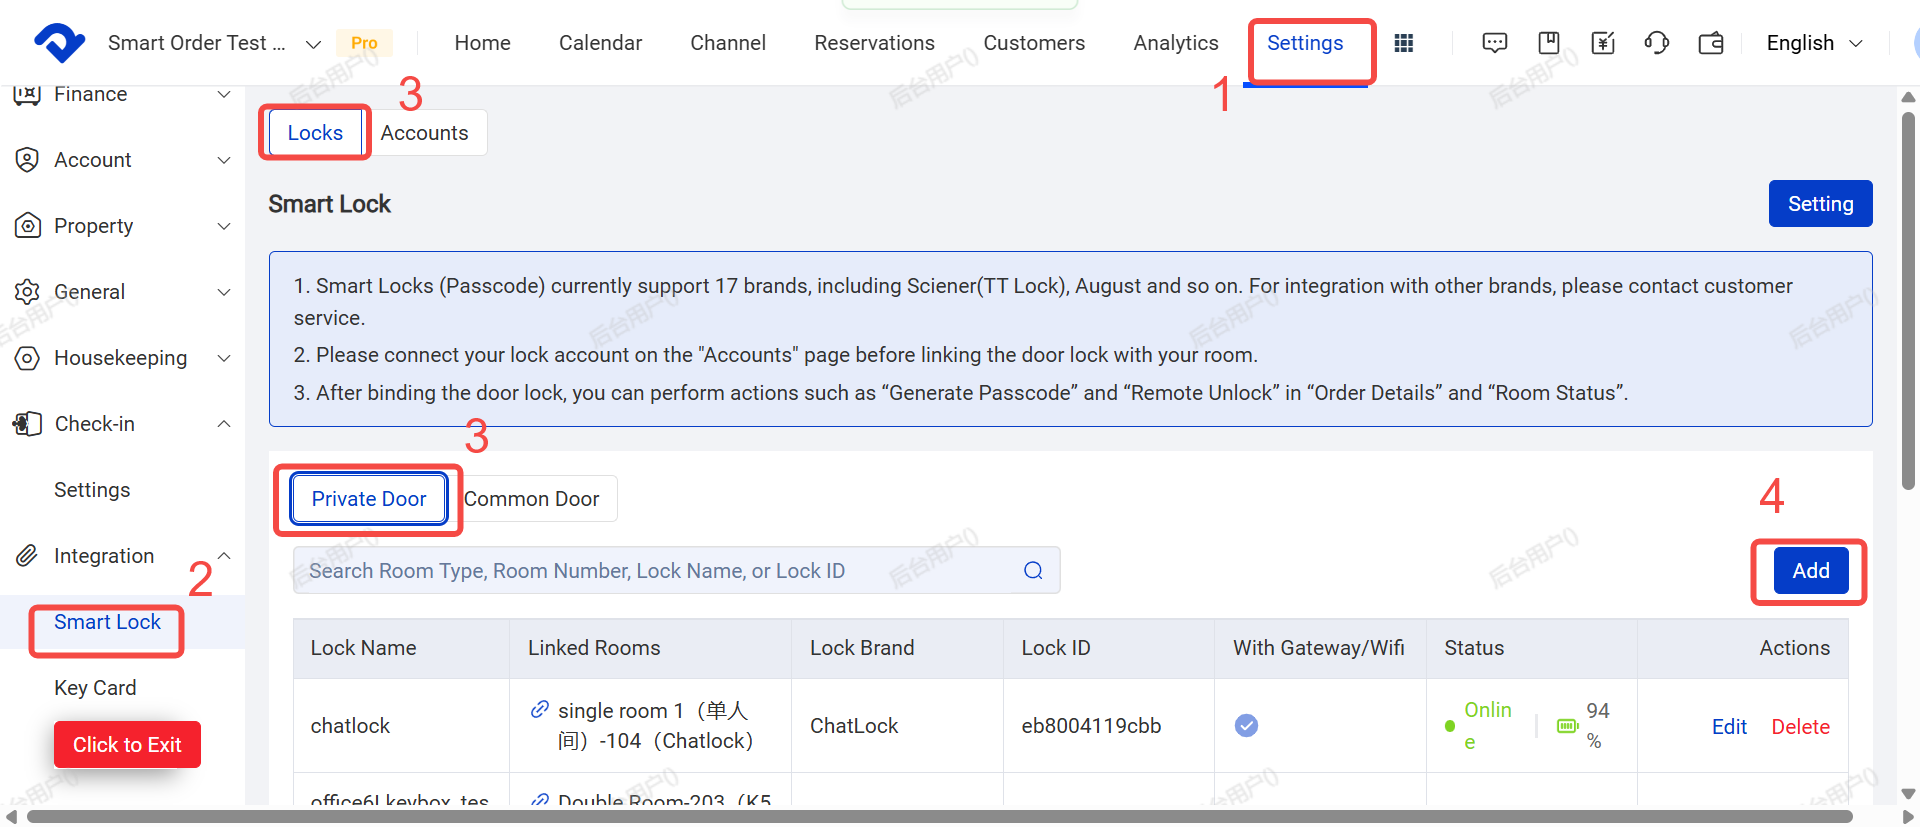Click the With Gateway/Wifi column header
This screenshot has width=1920, height=827.
coord(1318,648)
